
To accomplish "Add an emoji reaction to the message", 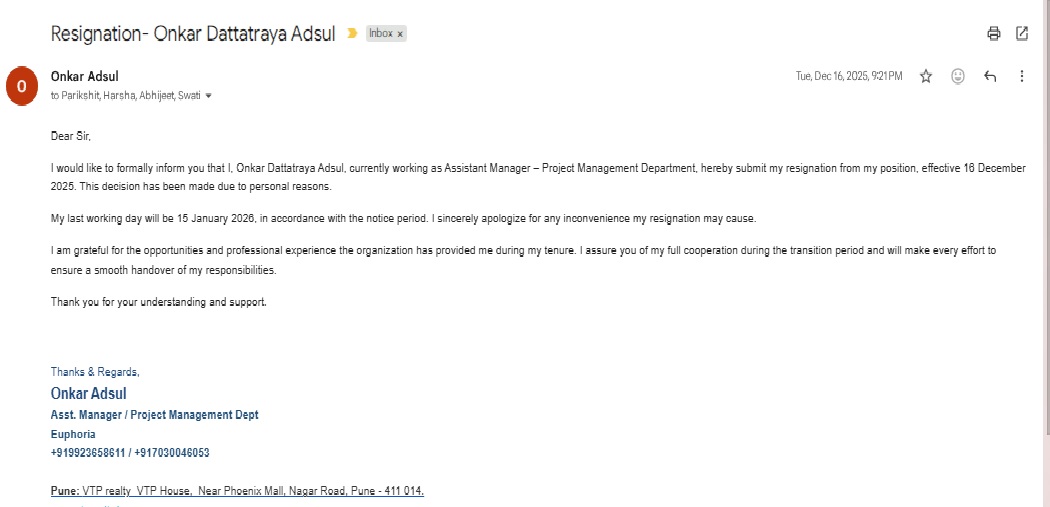I will 958,76.
